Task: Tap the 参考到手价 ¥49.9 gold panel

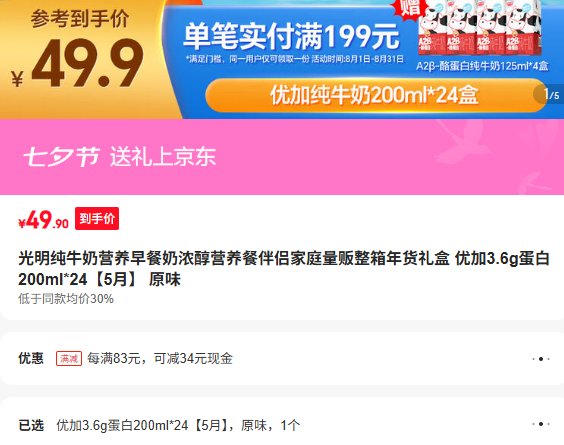Action: (x=81, y=59)
